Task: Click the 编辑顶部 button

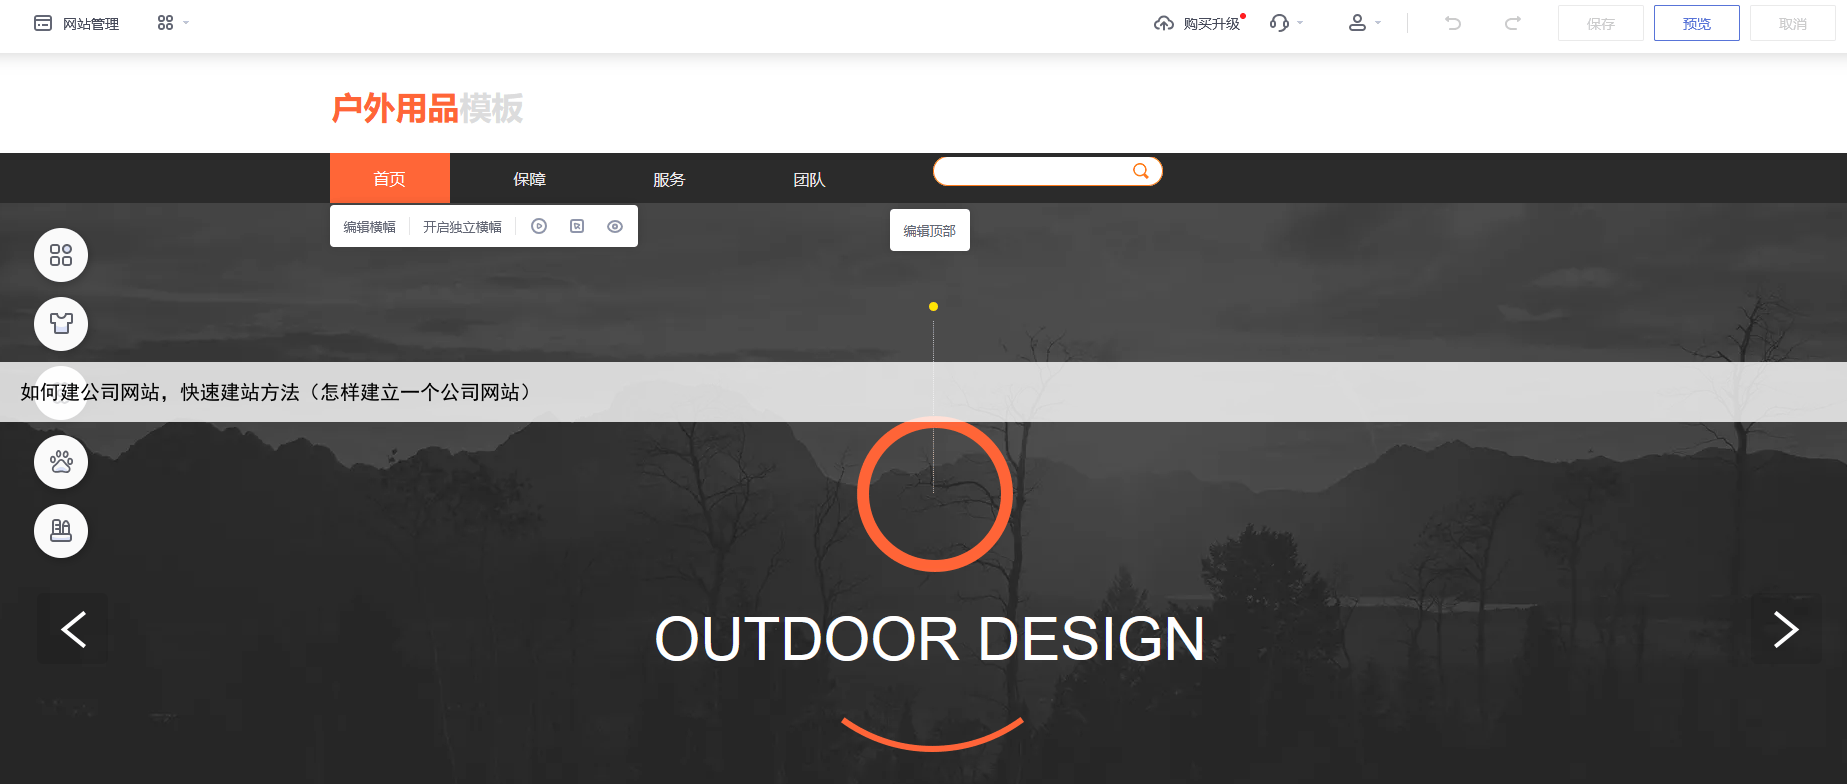Action: [x=929, y=230]
